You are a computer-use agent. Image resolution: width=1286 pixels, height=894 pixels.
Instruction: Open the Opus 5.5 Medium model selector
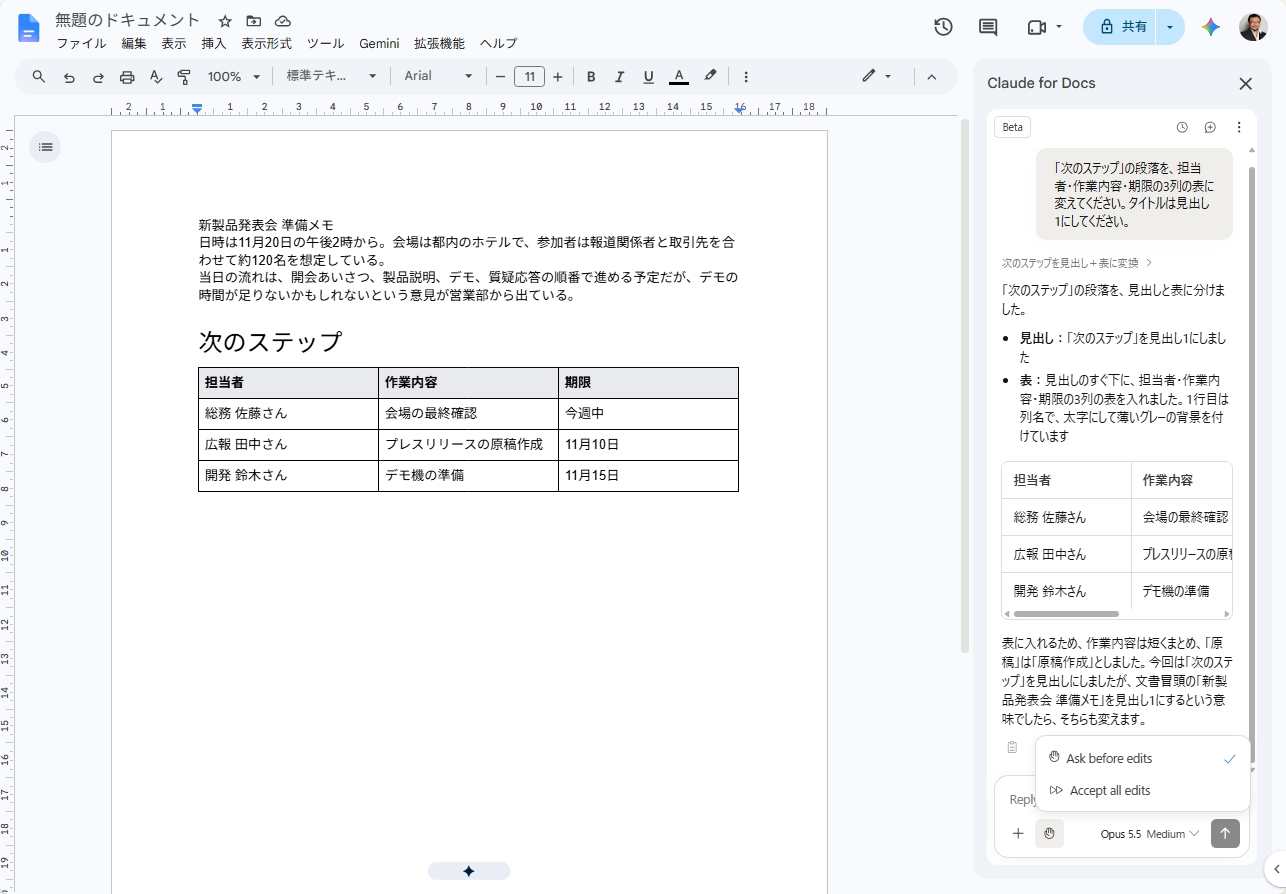coord(1149,834)
